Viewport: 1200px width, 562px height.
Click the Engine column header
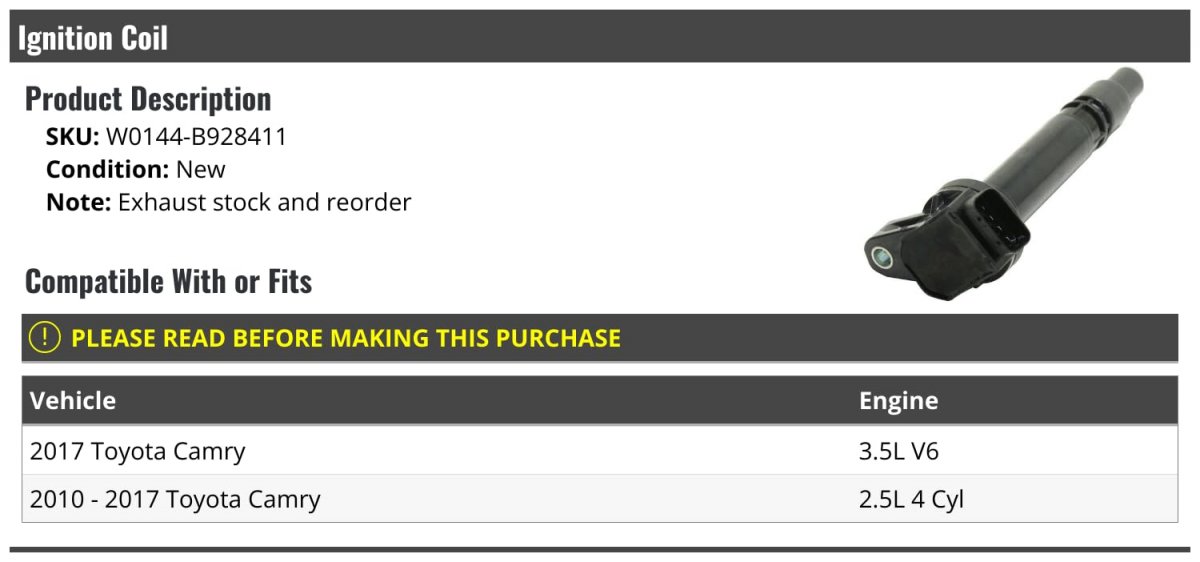[898, 401]
